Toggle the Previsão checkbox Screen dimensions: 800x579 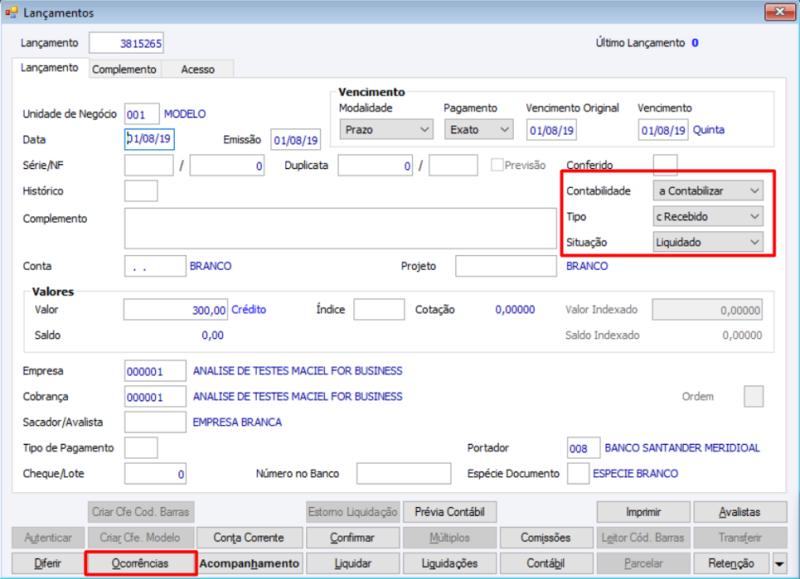(496, 165)
